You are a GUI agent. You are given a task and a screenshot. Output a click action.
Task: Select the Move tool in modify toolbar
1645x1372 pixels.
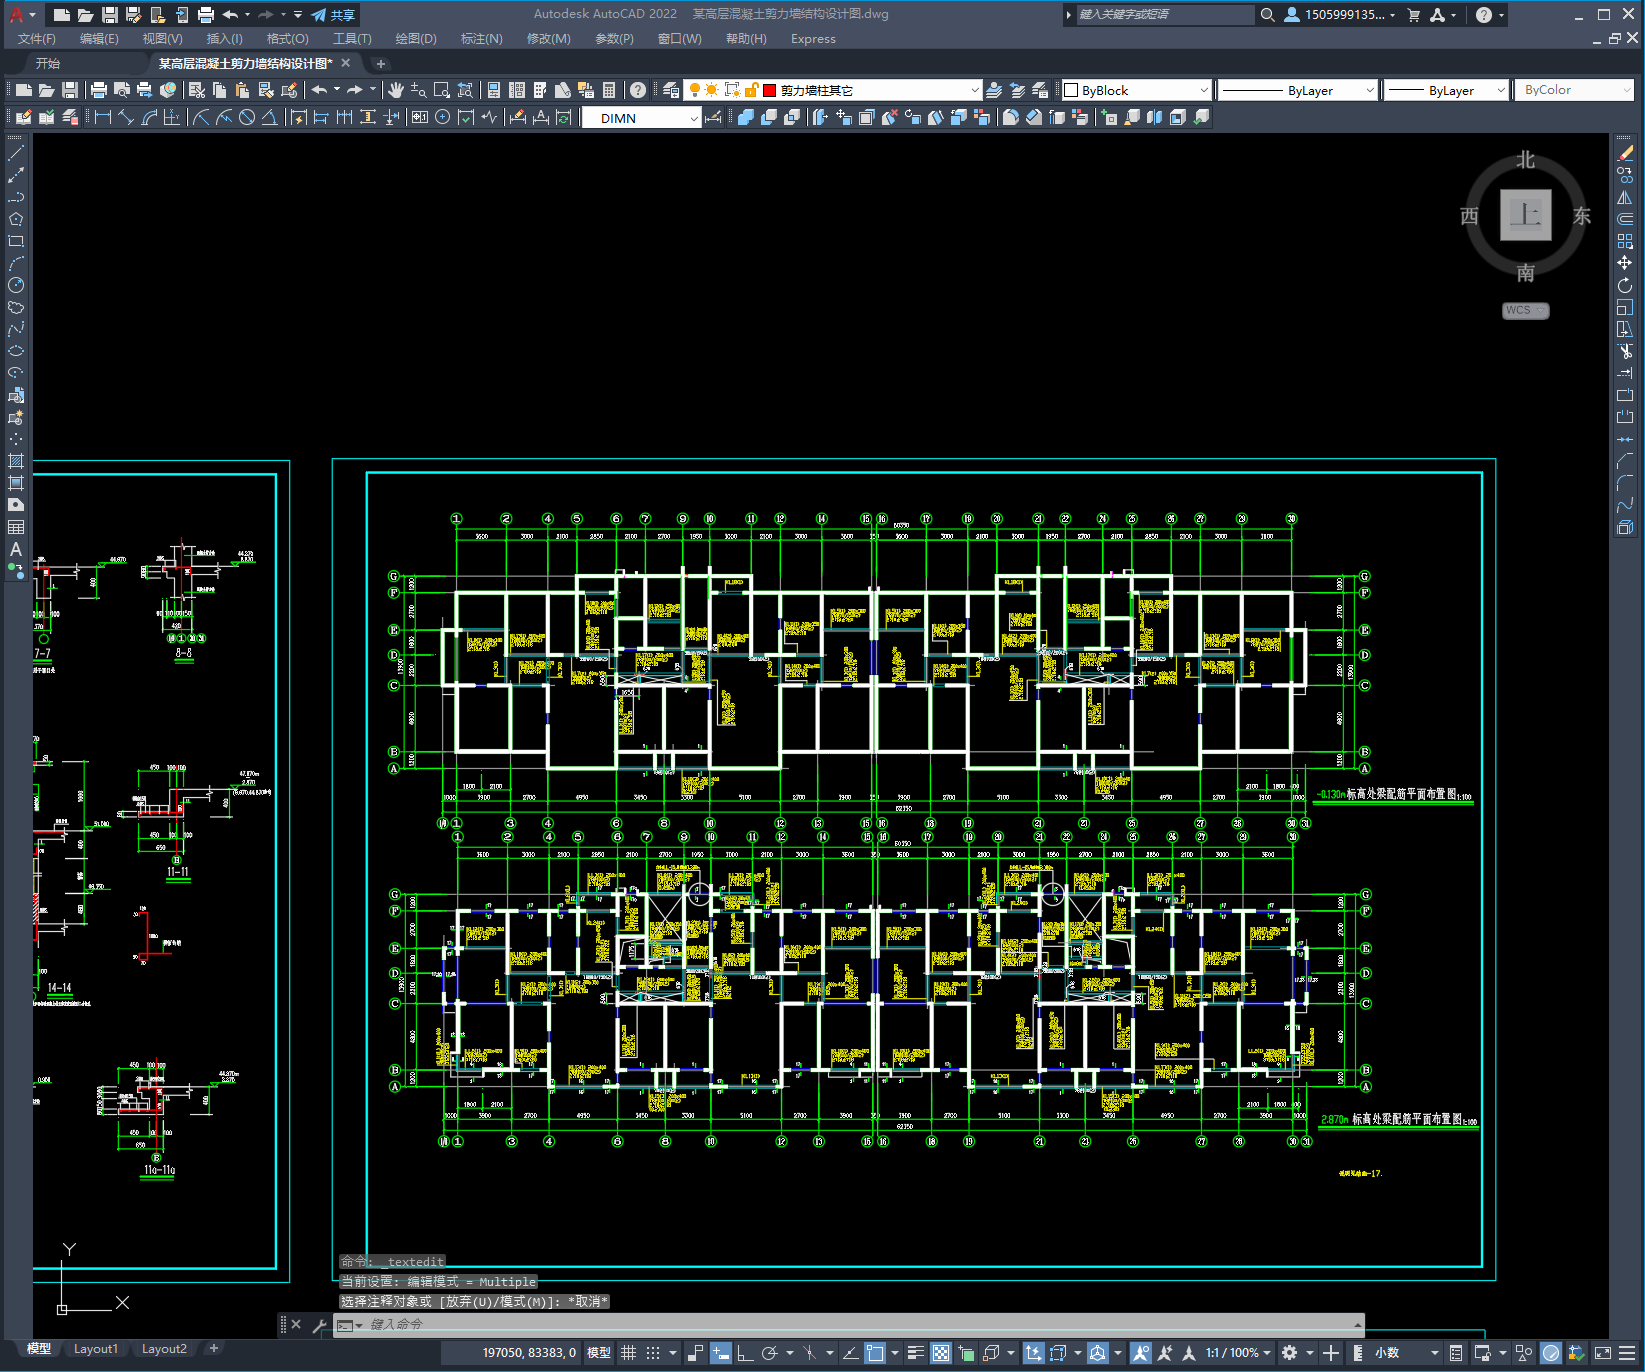tap(1625, 263)
